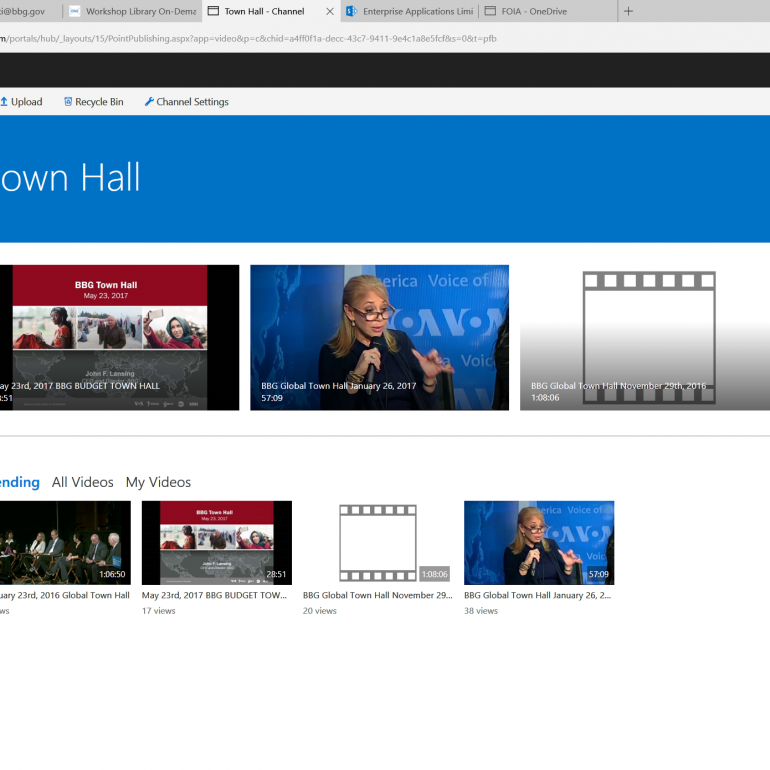770x770 pixels.
Task: Click featured caption 'BBG Global Town Hall November 29th, 2016'
Action: click(618, 386)
